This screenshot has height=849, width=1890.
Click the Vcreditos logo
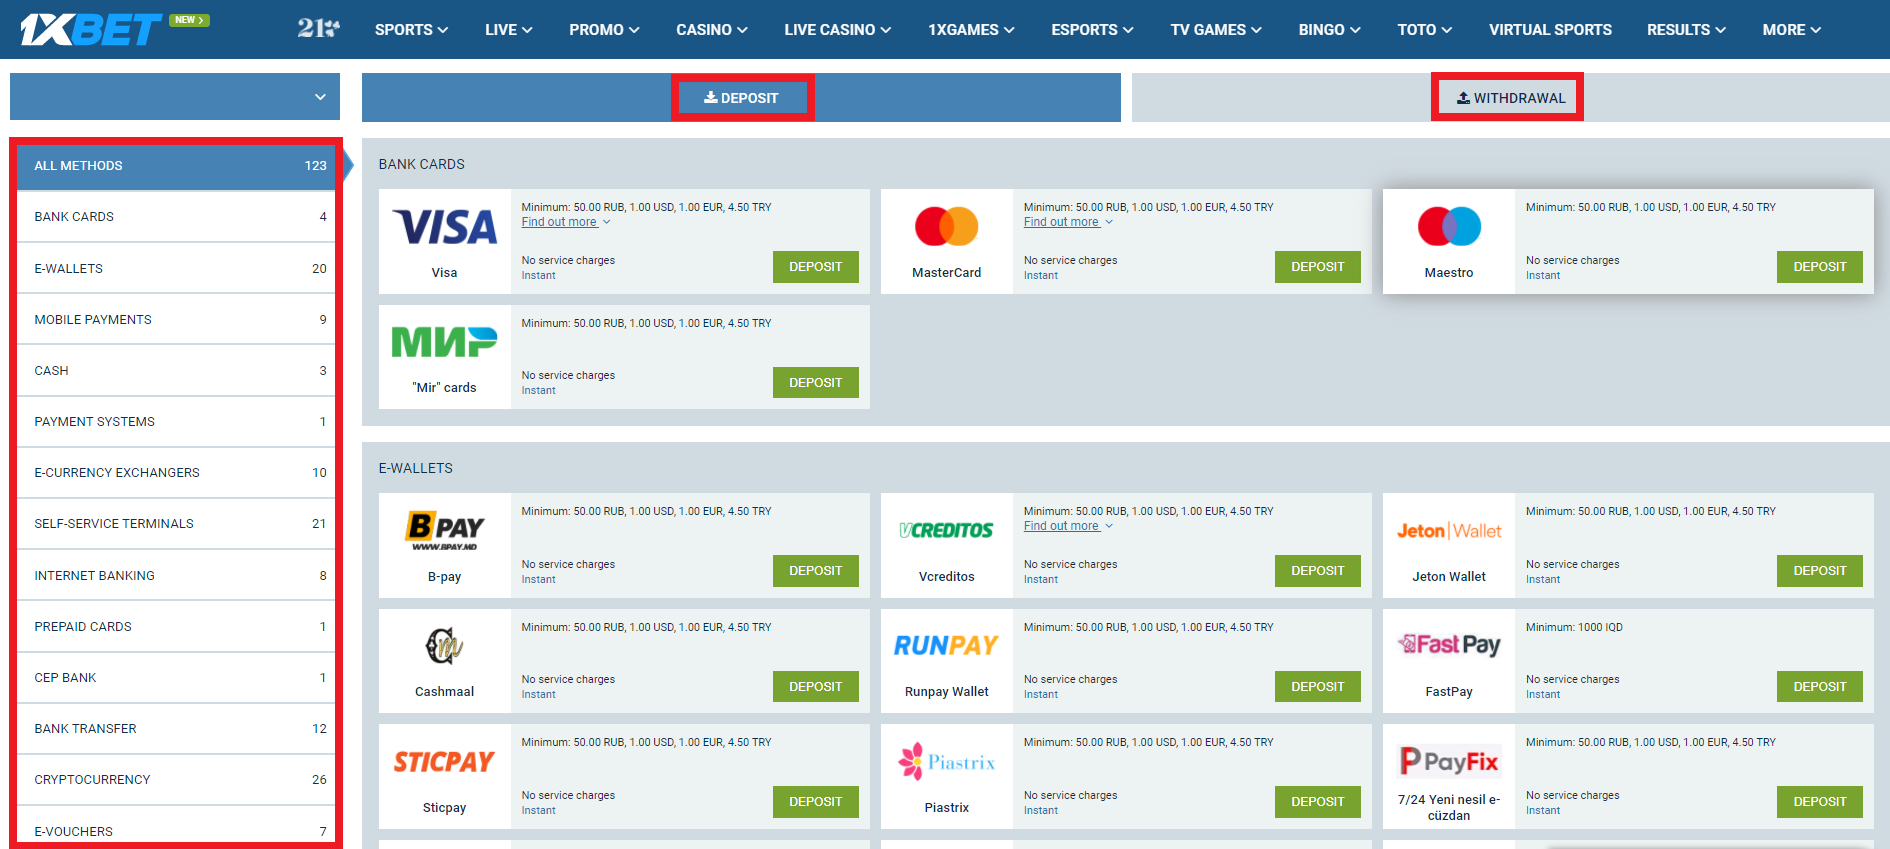(946, 531)
